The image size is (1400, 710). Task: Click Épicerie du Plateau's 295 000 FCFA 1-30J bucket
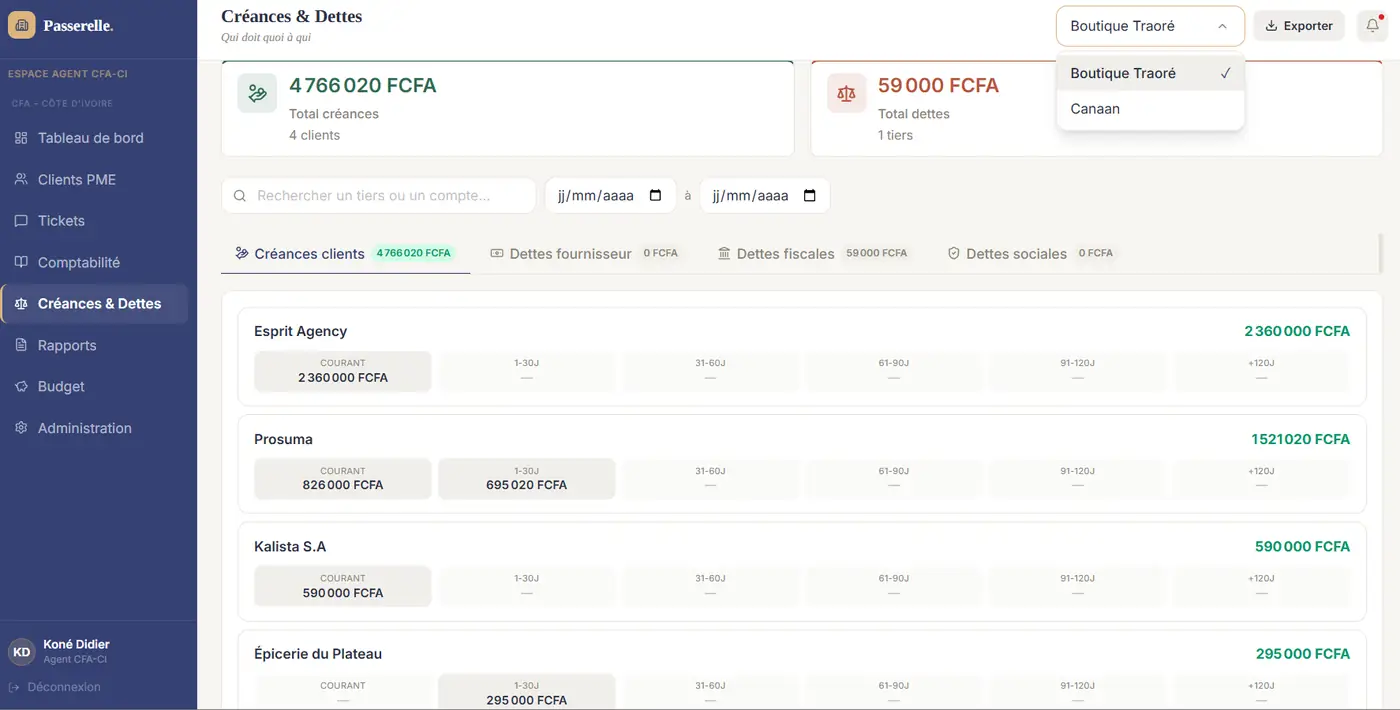click(x=526, y=692)
